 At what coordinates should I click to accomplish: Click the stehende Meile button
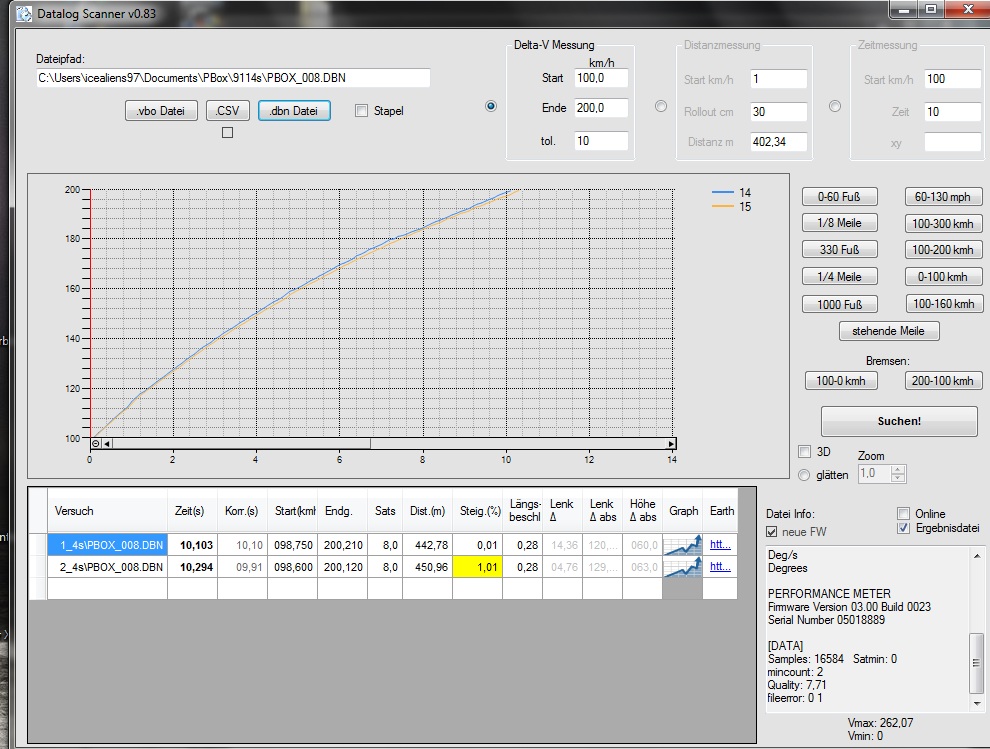click(x=889, y=331)
